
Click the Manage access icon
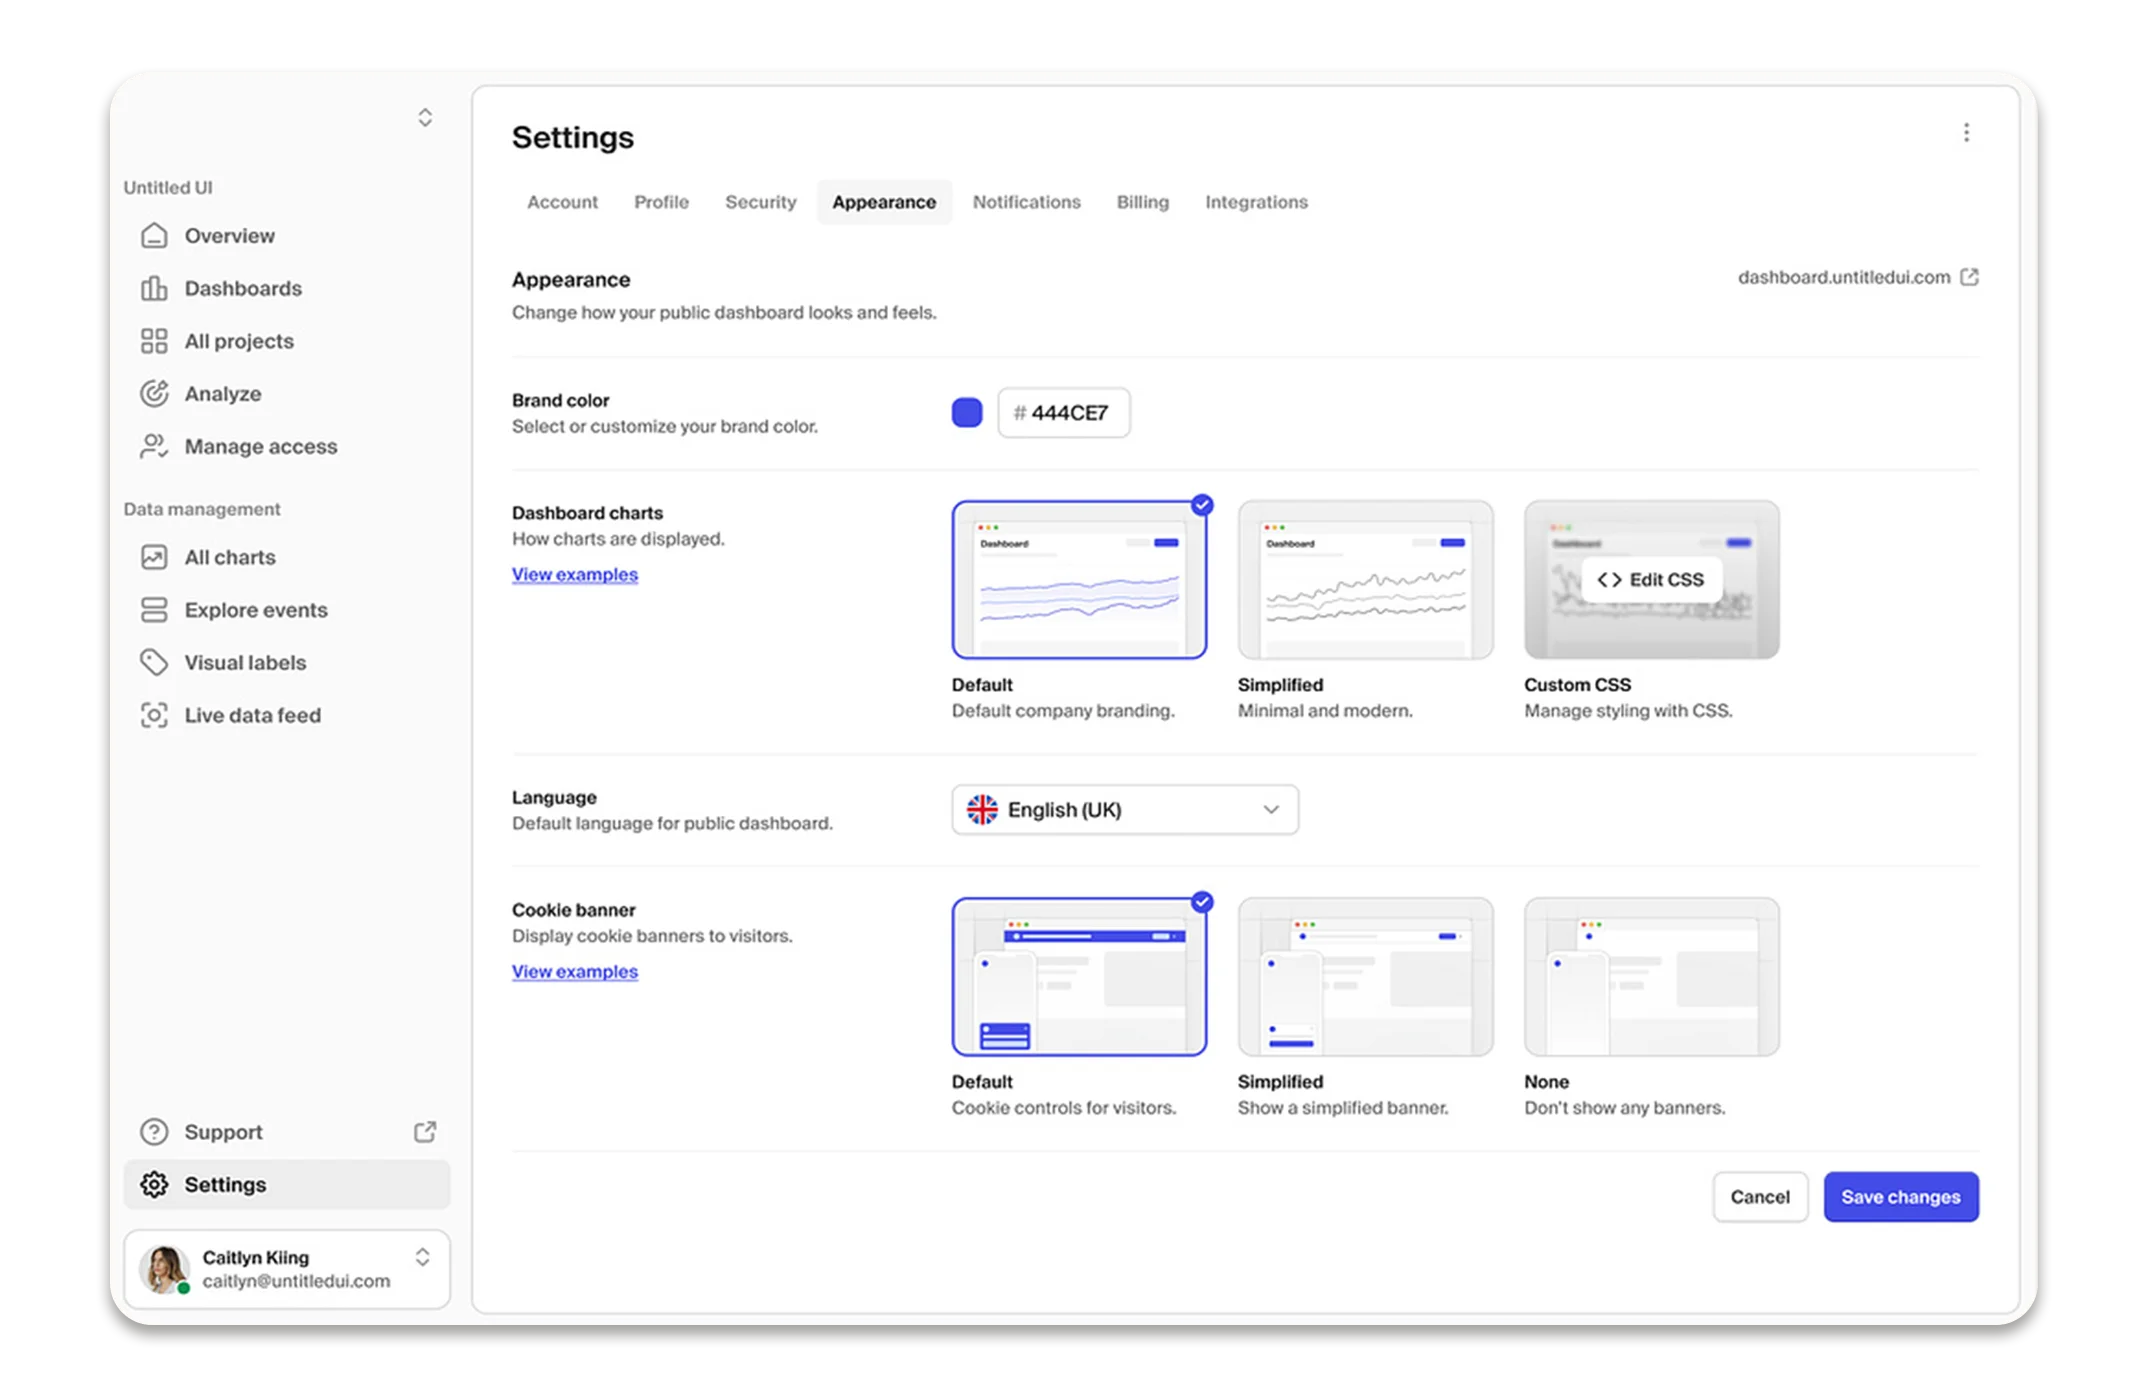154,446
